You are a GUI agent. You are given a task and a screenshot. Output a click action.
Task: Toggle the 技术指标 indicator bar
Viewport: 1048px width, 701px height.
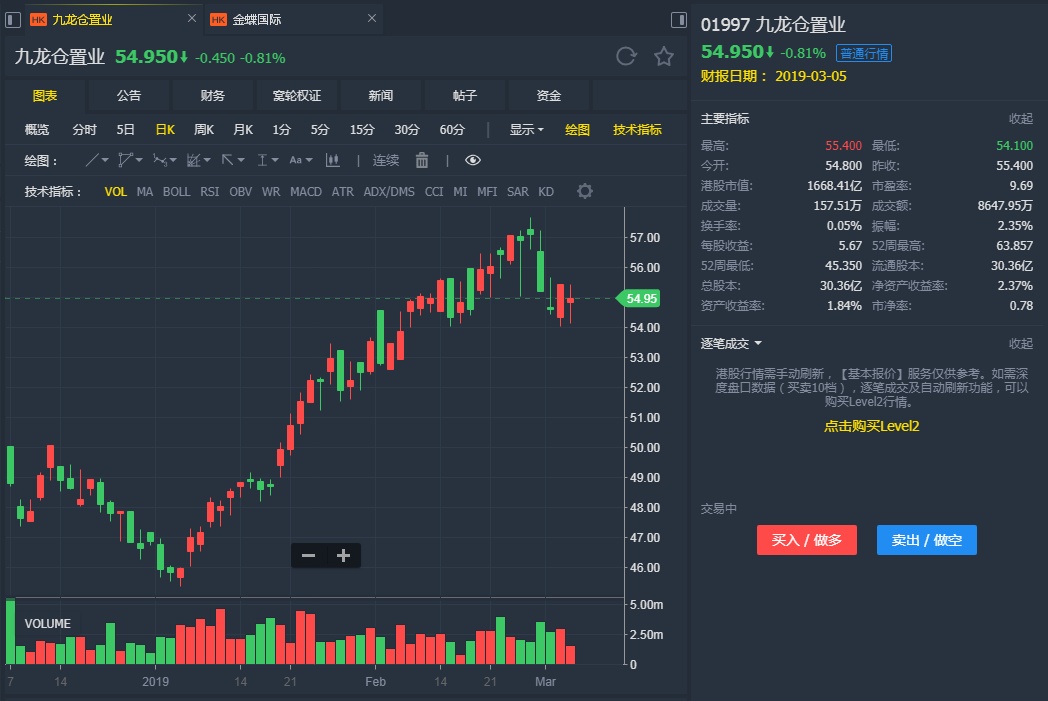[637, 129]
